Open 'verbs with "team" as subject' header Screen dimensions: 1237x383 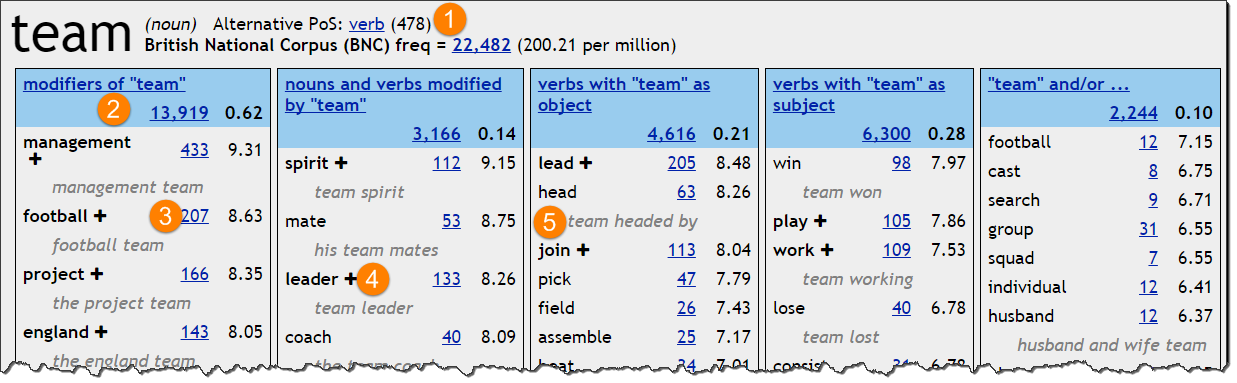[859, 95]
